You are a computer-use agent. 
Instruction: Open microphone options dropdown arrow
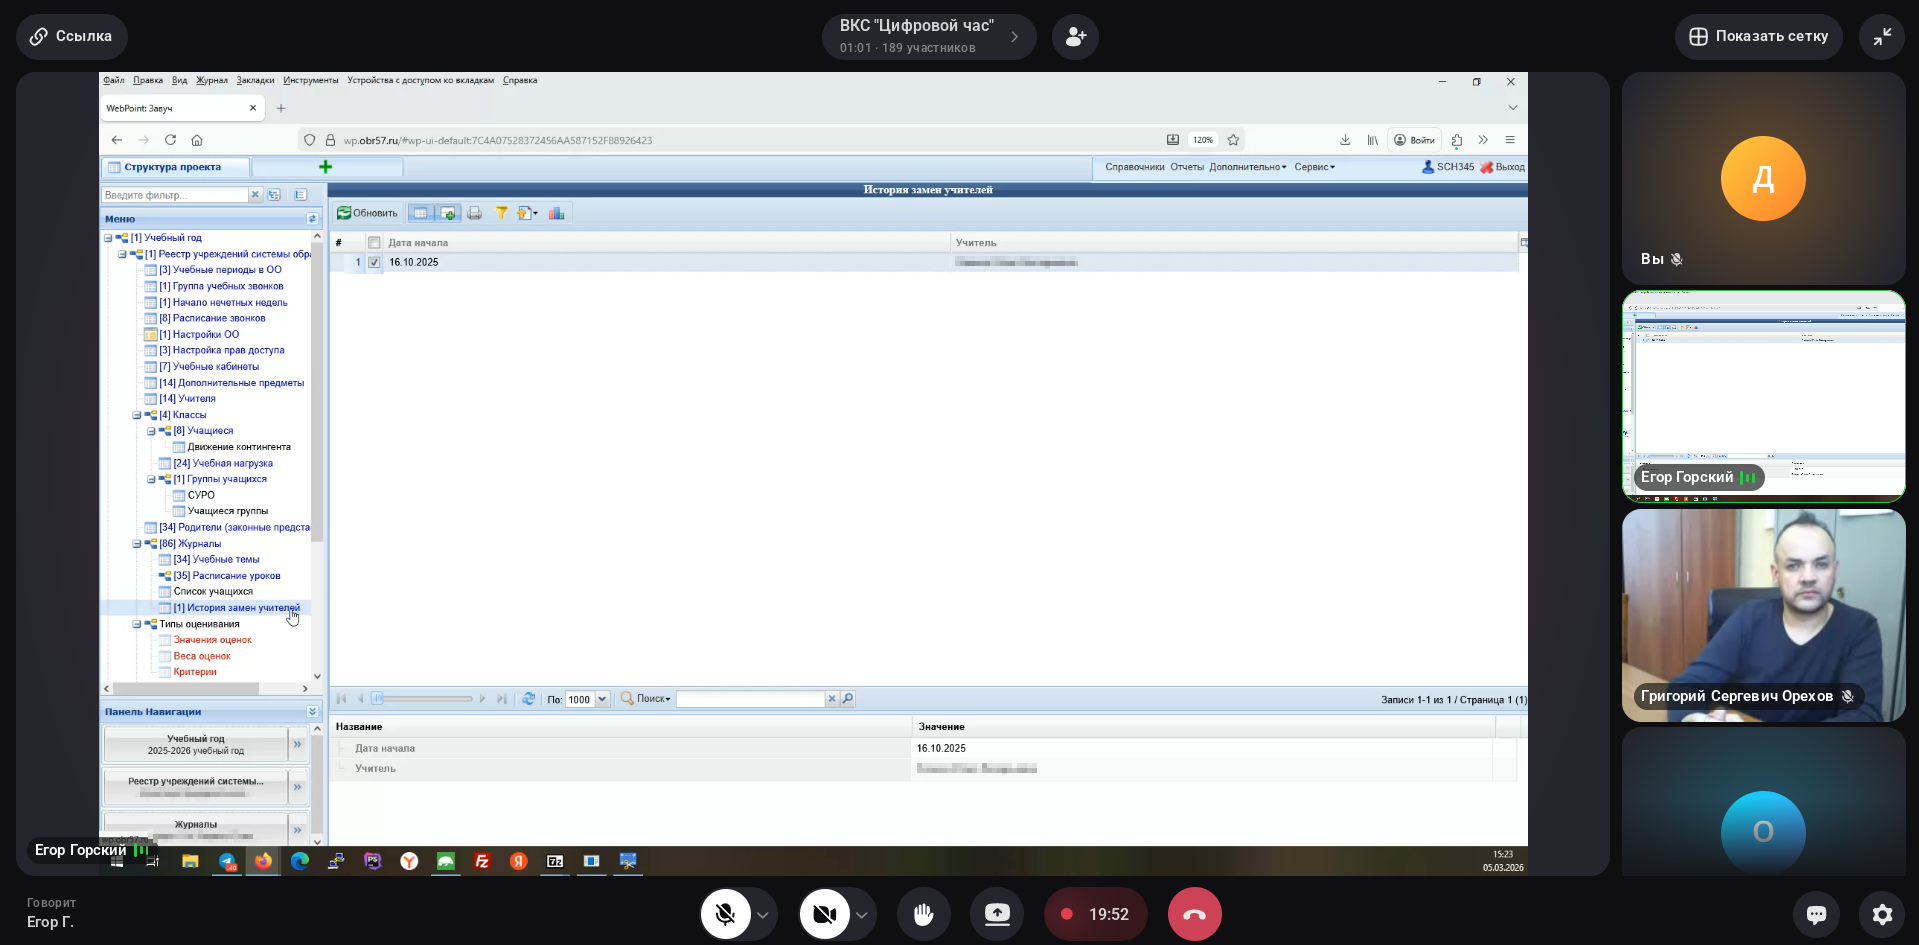click(763, 915)
